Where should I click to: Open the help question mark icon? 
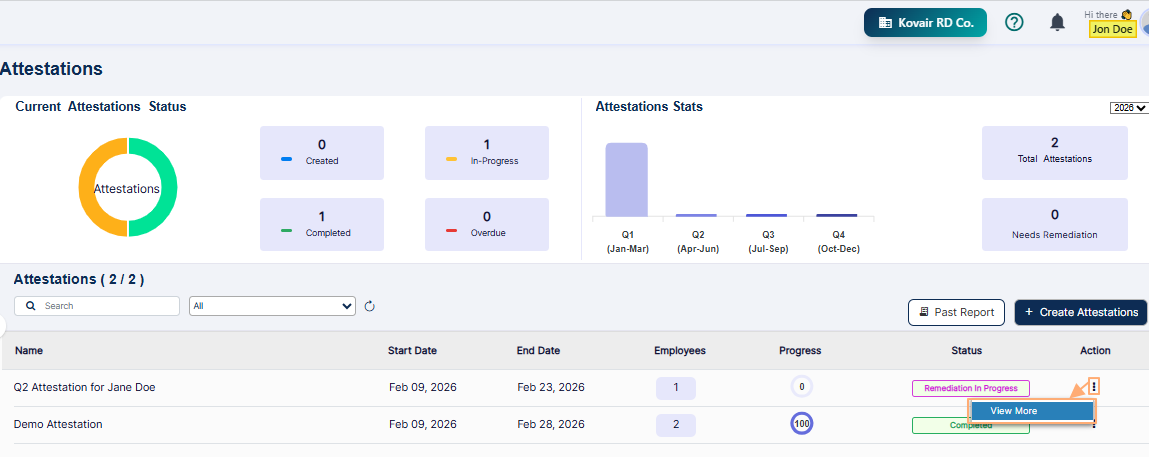(x=1013, y=22)
